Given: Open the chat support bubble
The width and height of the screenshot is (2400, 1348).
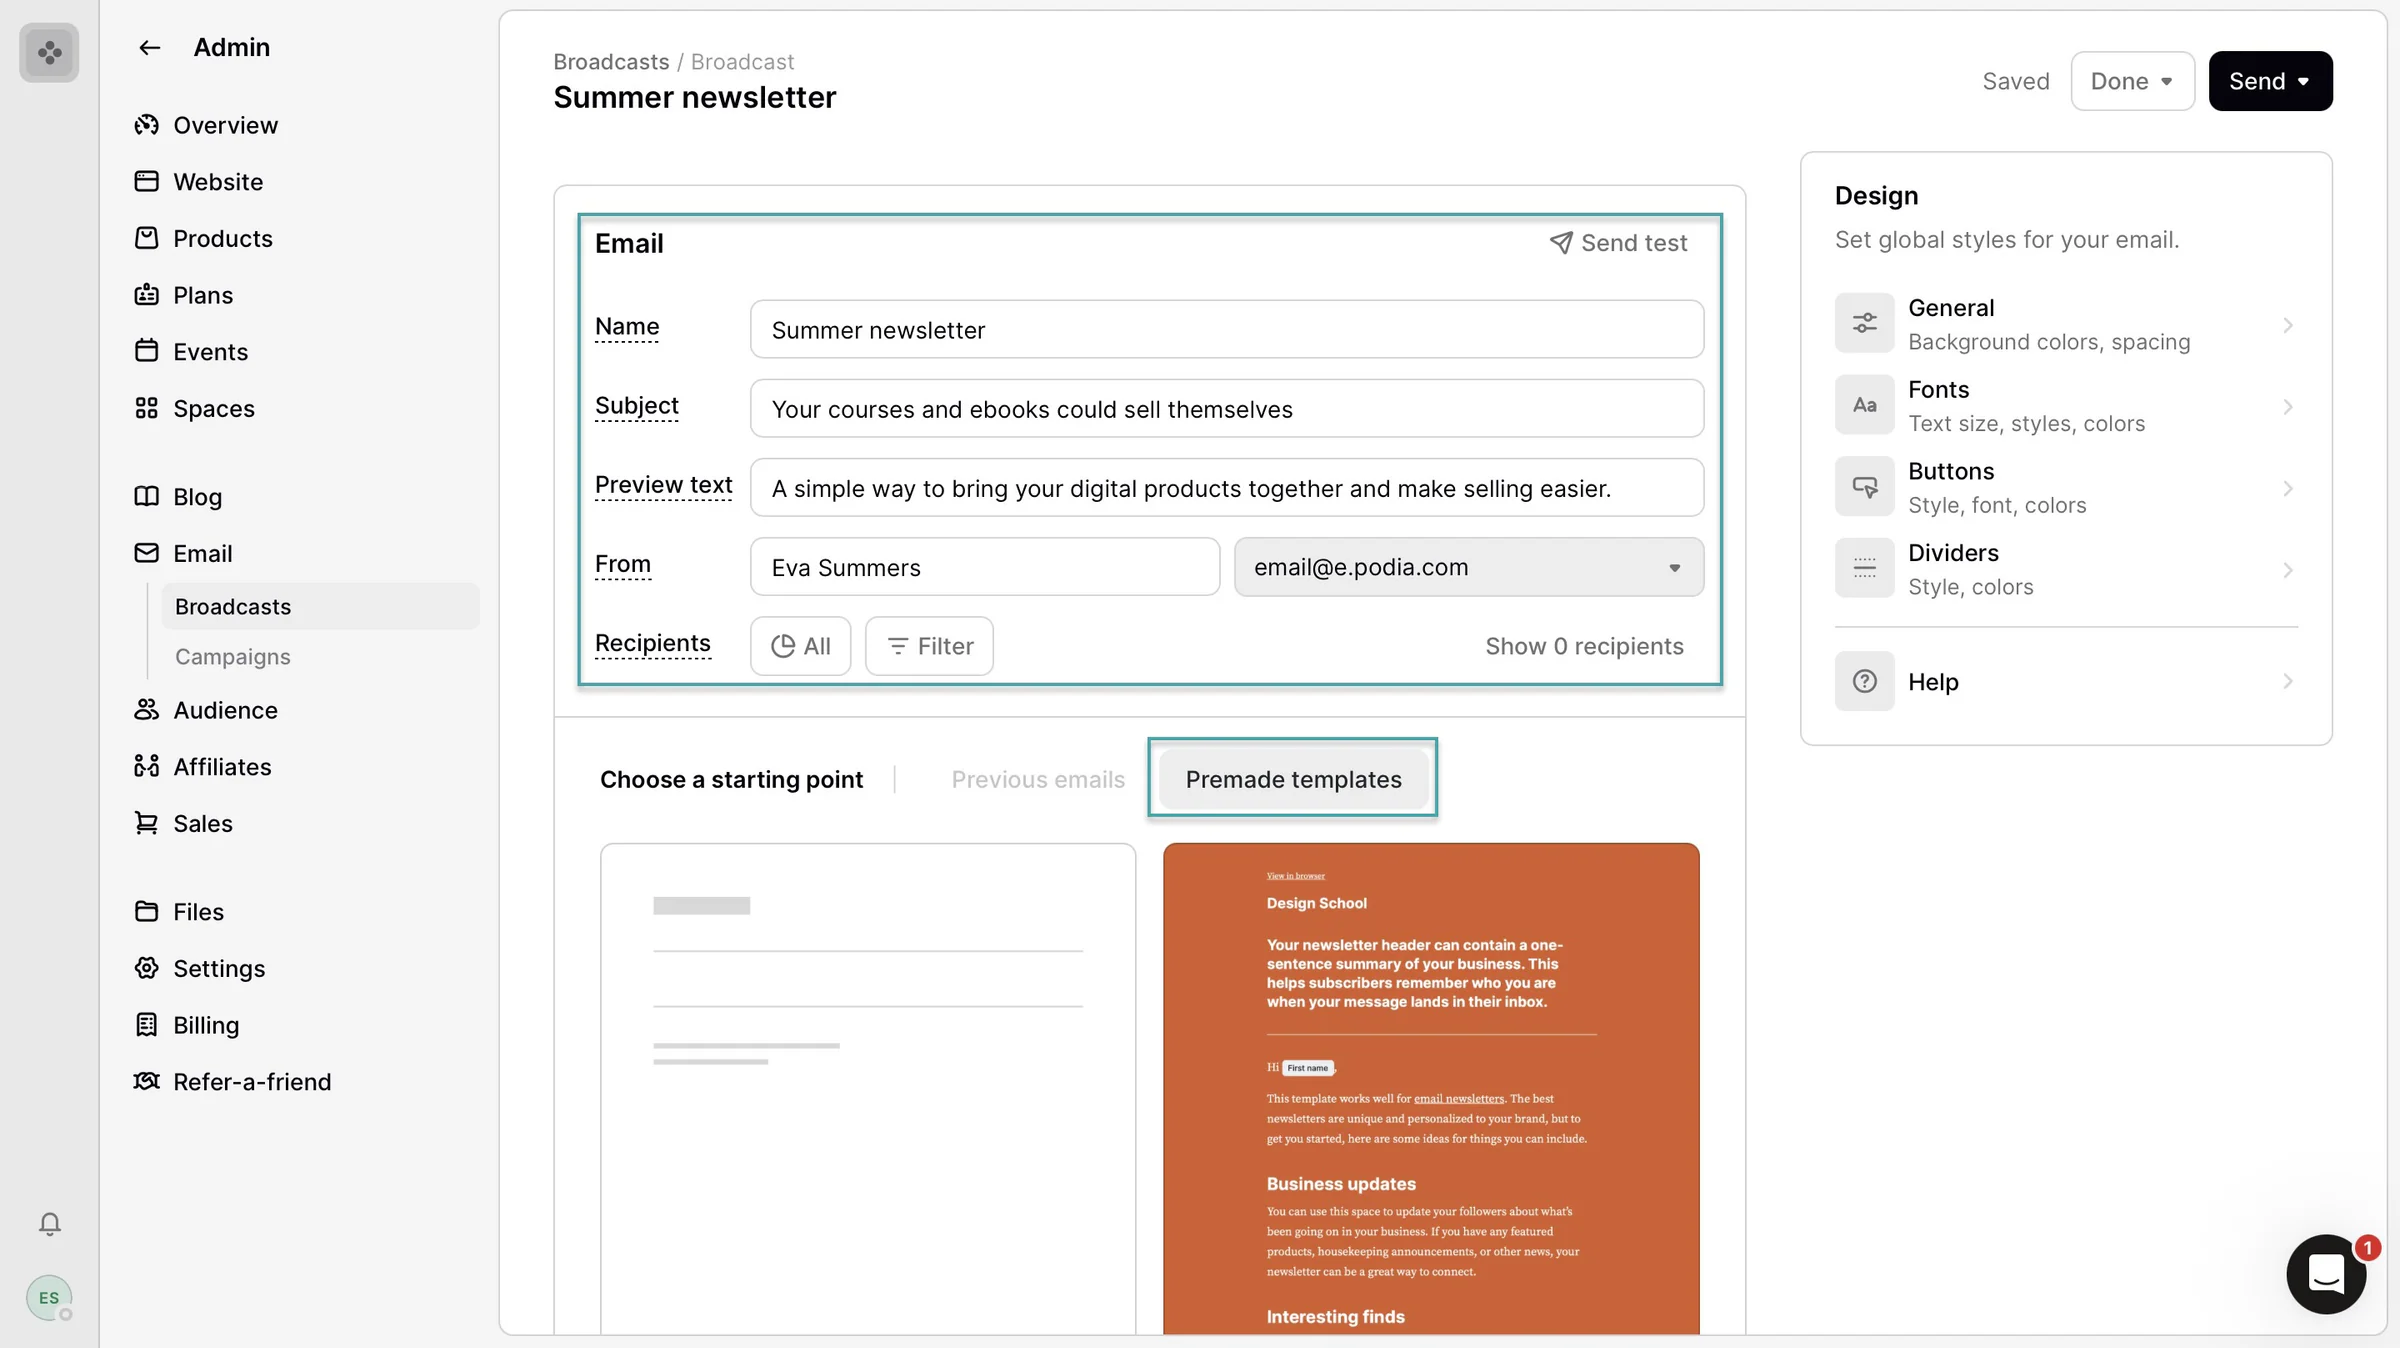Looking at the screenshot, I should pyautogui.click(x=2327, y=1274).
